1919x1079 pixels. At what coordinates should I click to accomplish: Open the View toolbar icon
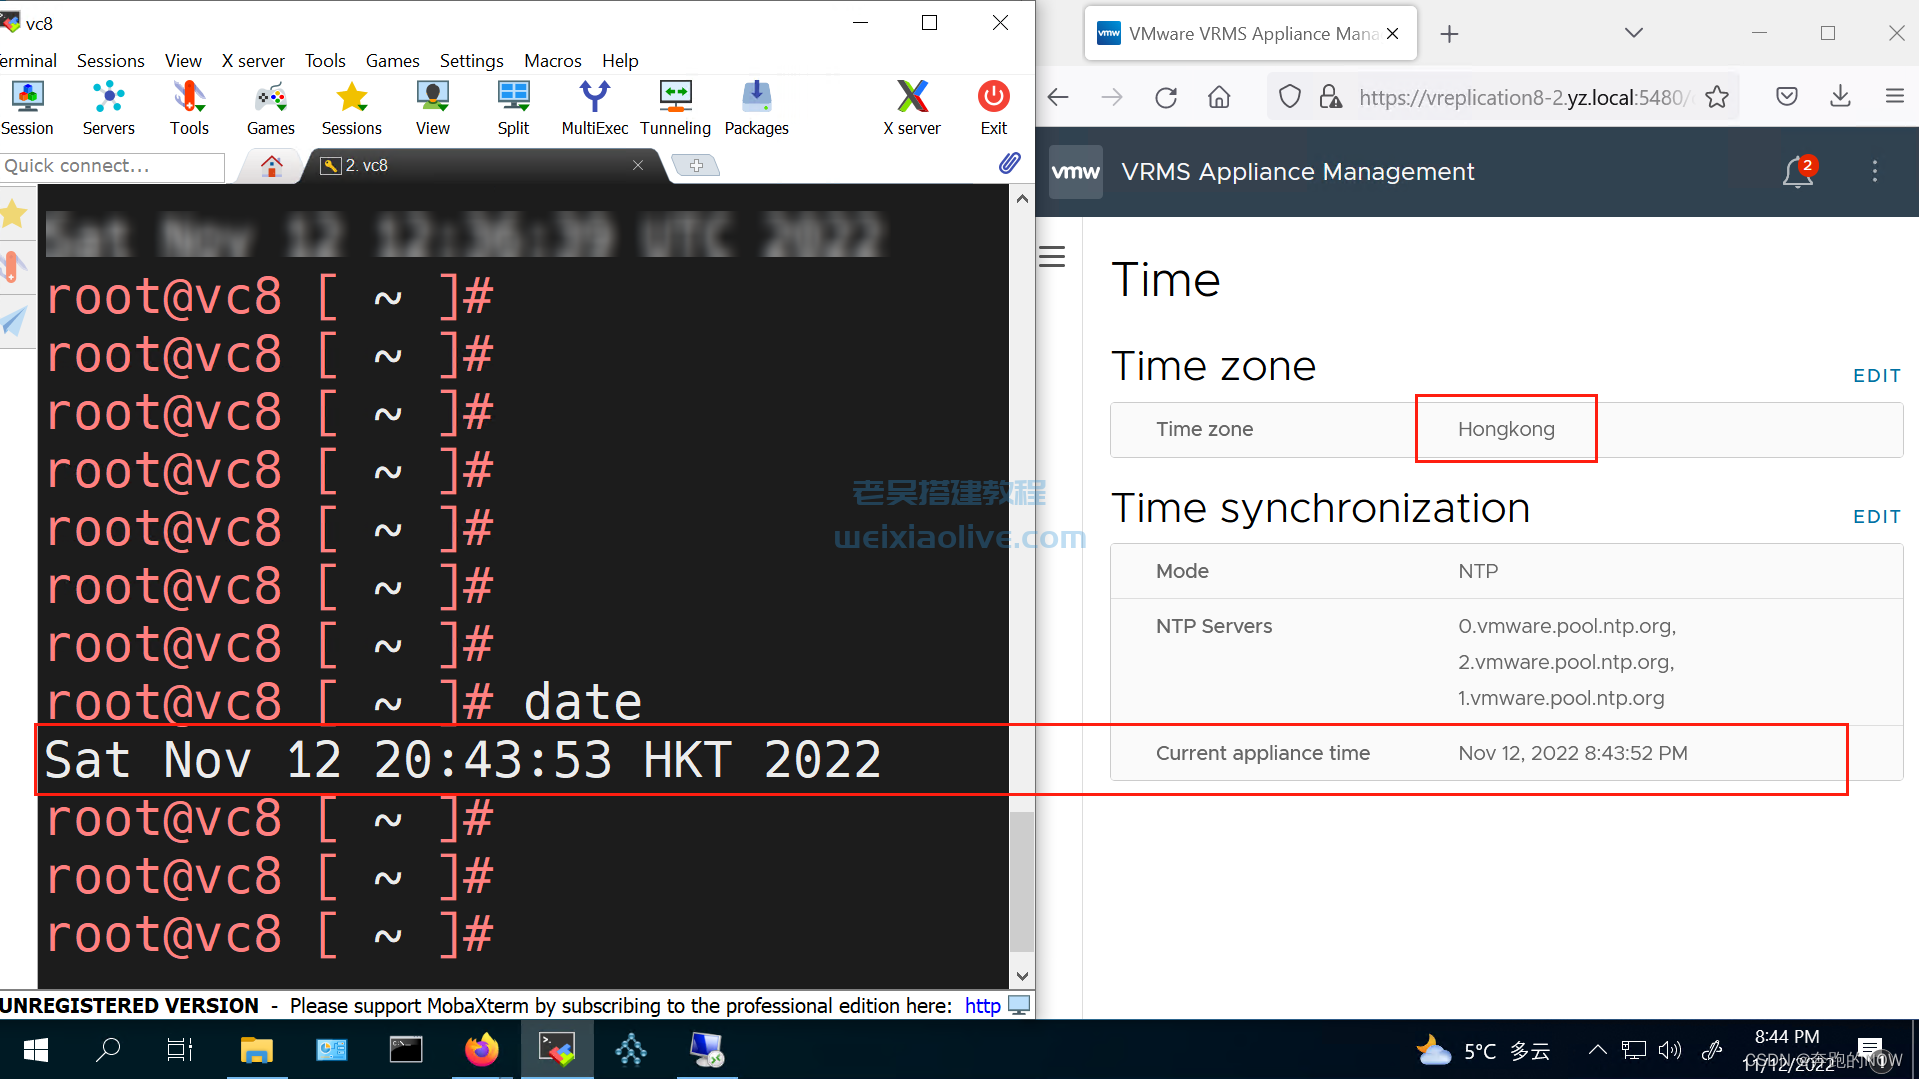coord(433,108)
